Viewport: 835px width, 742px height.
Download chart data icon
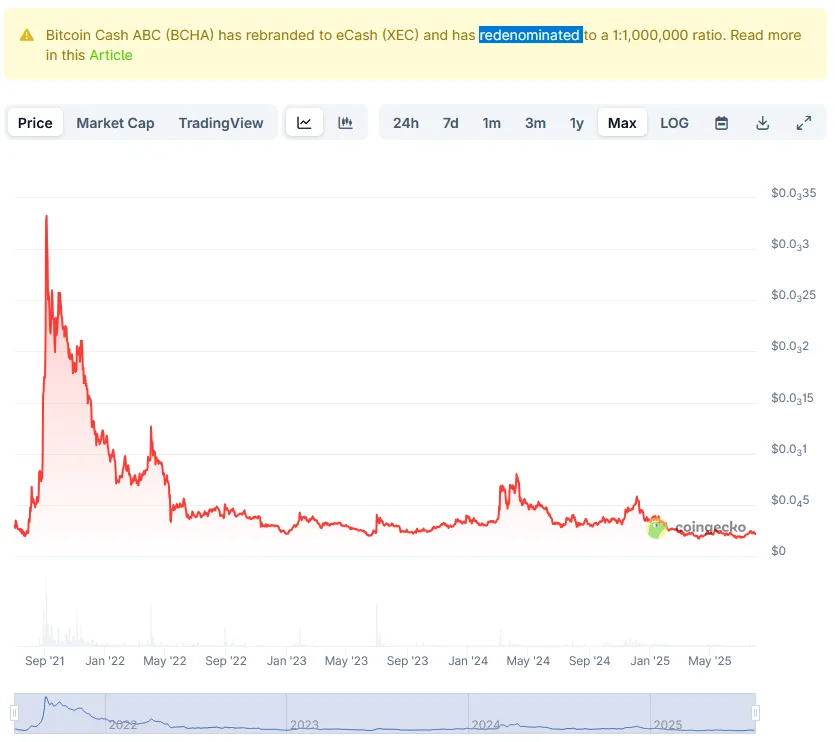(762, 123)
